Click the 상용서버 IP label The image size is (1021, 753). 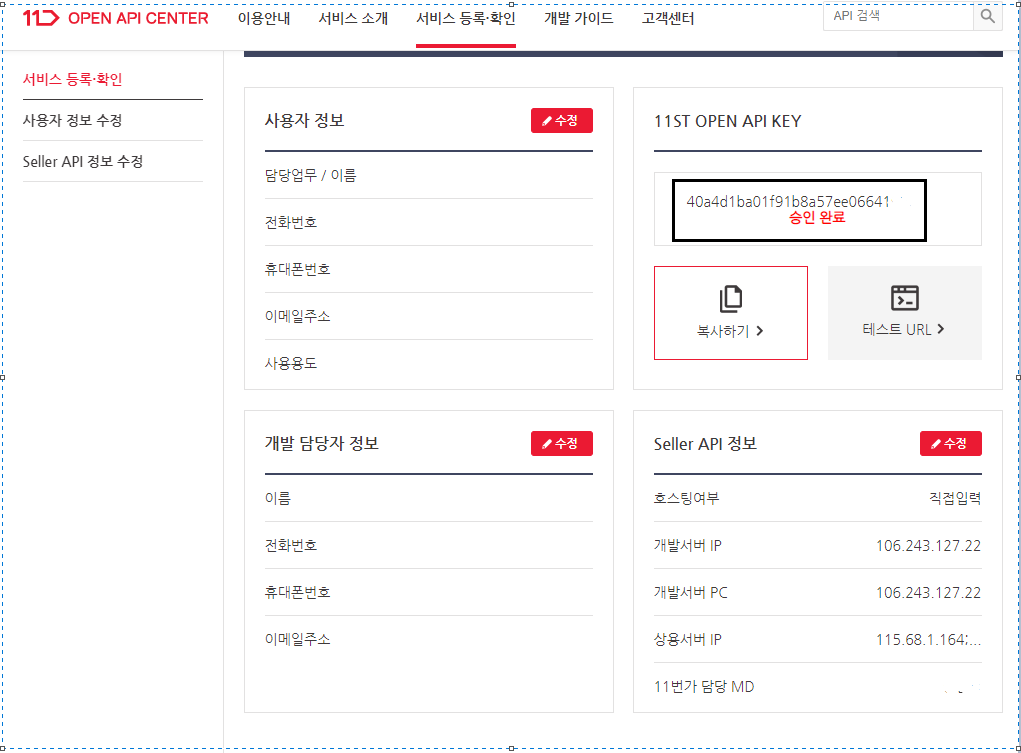(x=688, y=639)
